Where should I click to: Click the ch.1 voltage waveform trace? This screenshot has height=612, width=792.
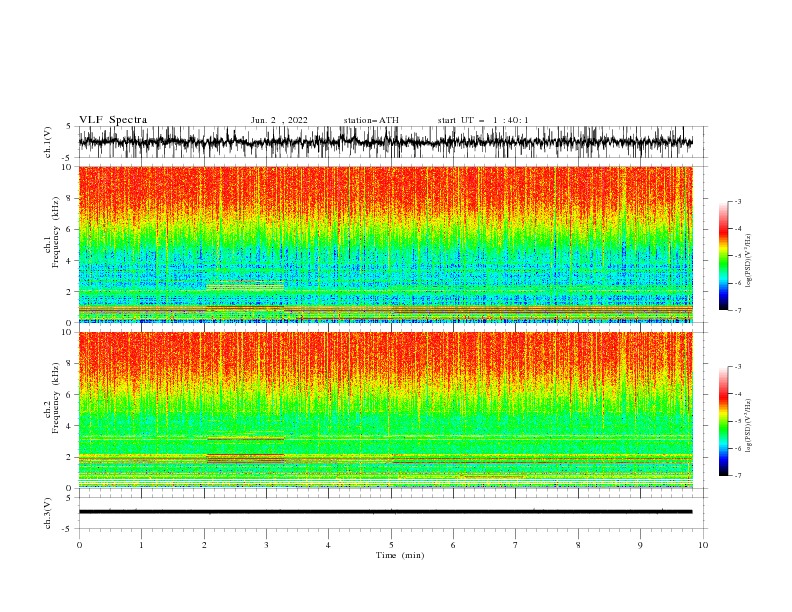tap(385, 142)
